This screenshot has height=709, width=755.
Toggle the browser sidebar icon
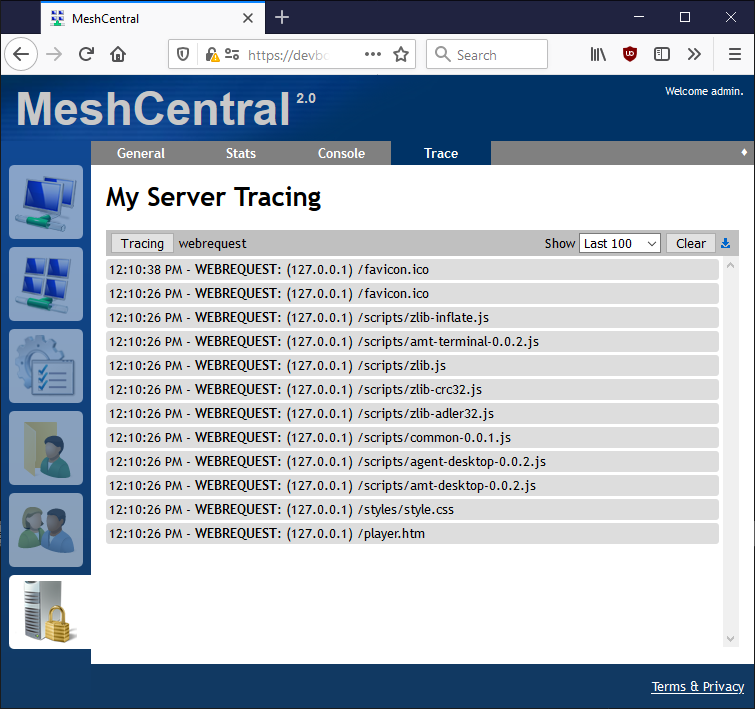tap(662, 54)
